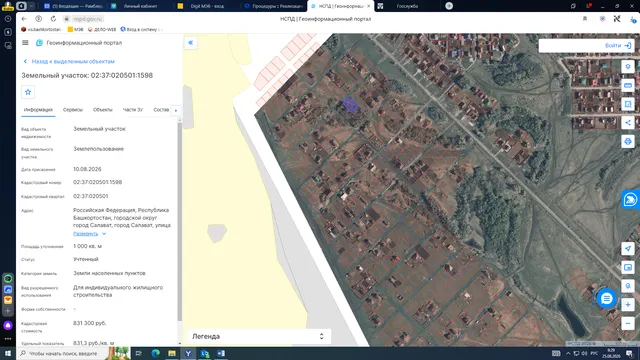The height and width of the screenshot is (360, 640).
Task: Switch to Digit МЭВ browser tab
Action: pos(207,6)
